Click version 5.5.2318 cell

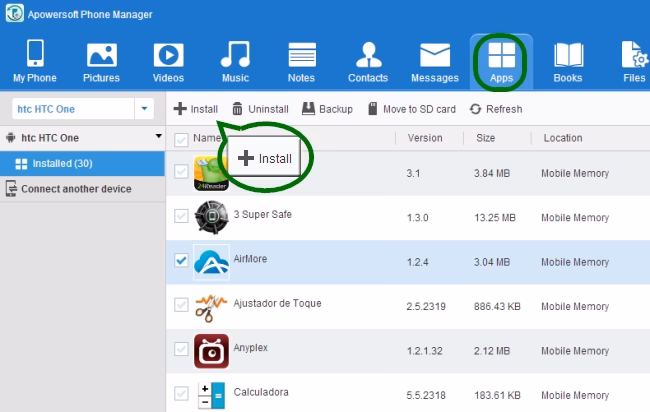coord(426,395)
